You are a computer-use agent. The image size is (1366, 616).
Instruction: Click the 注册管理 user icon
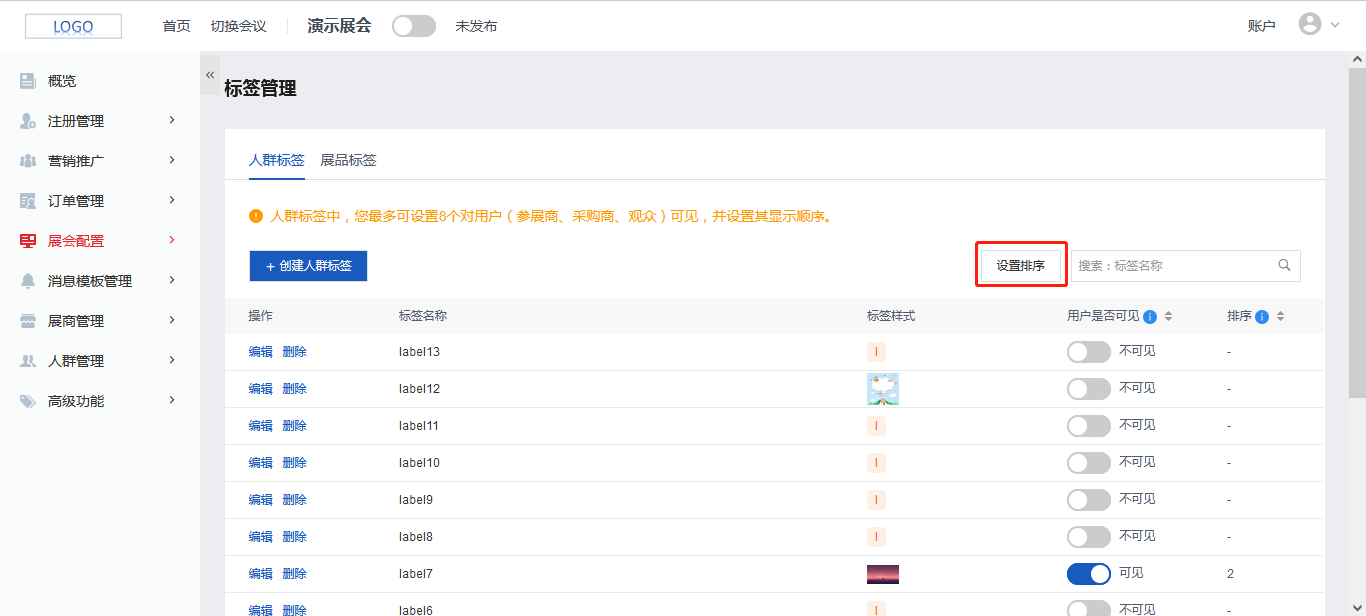pos(28,121)
